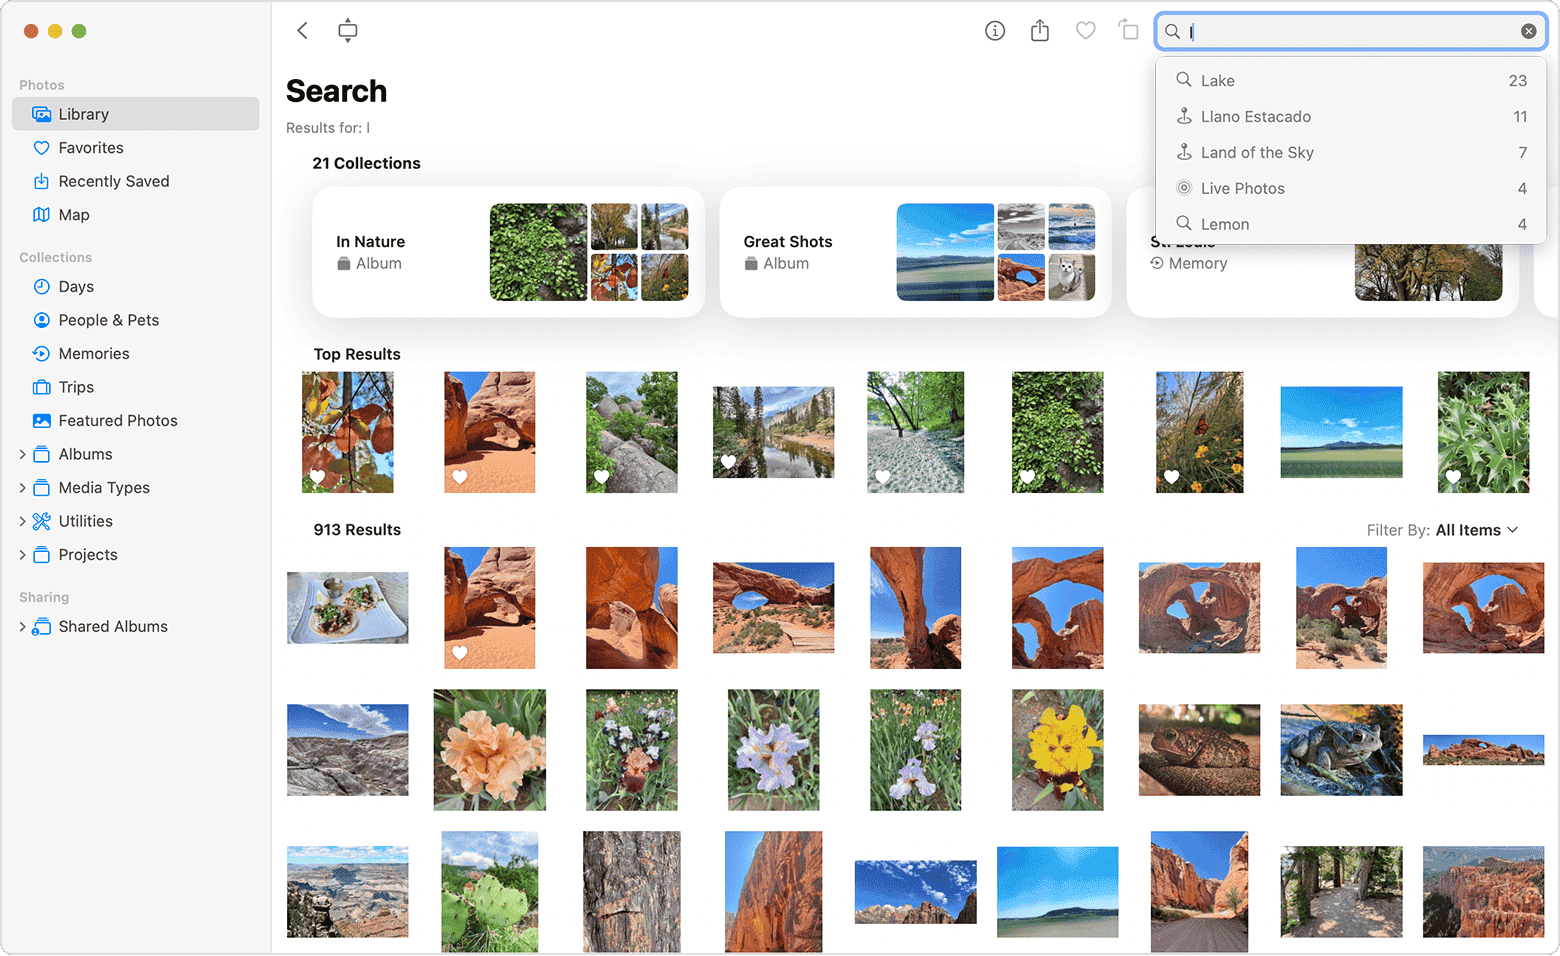This screenshot has height=956, width=1560.
Task: Clear the search field with the X button
Action: tap(1528, 30)
